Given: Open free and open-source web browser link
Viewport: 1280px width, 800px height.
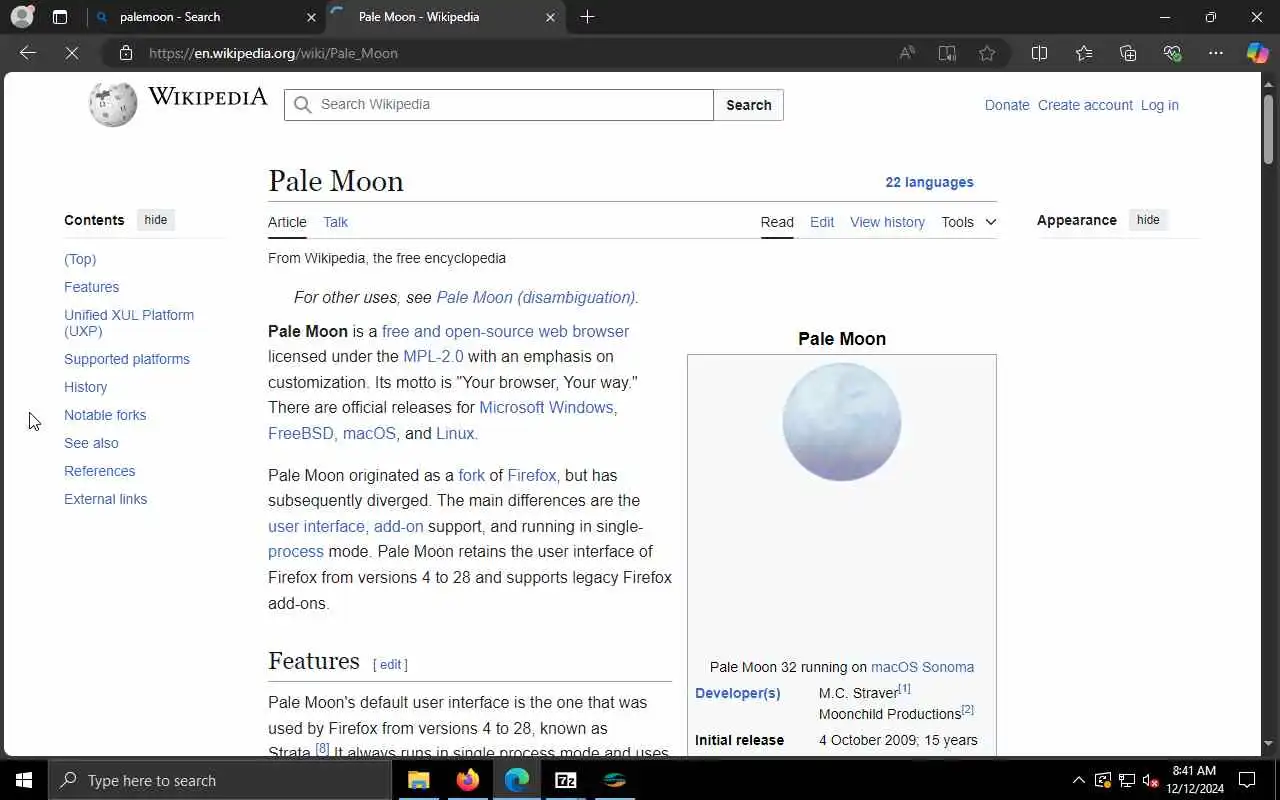Looking at the screenshot, I should 505,331.
